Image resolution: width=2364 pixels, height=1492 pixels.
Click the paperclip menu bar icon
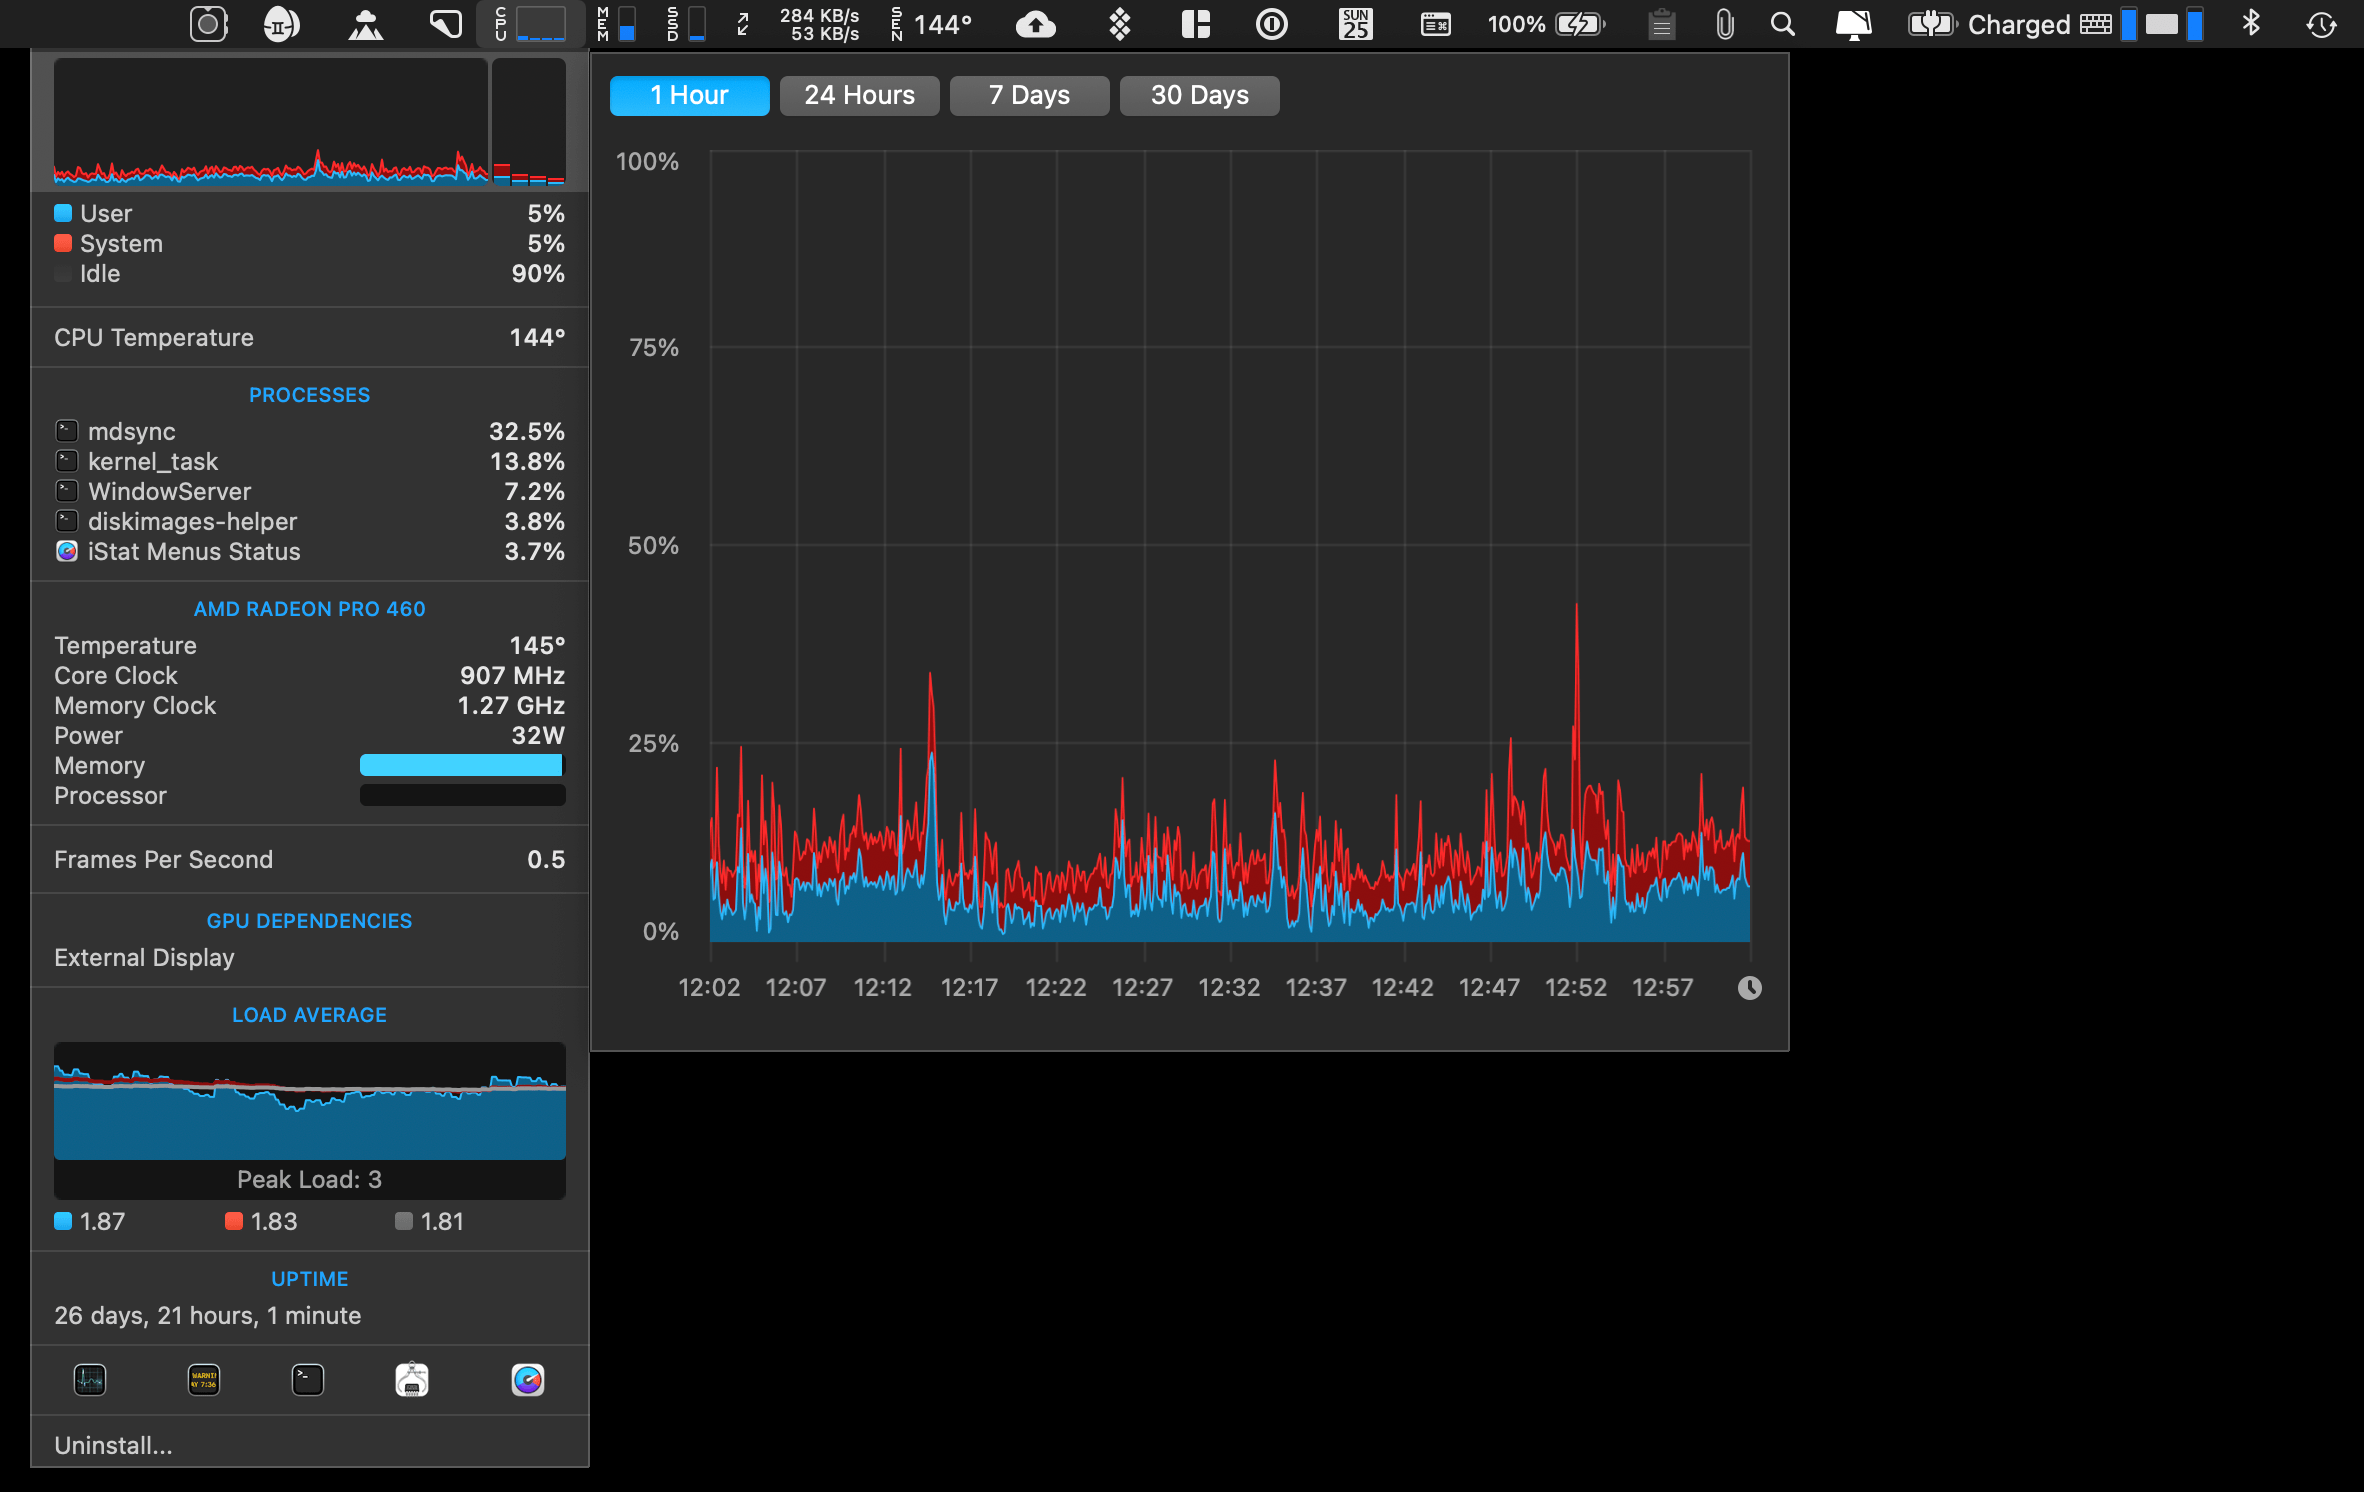coord(1725,24)
